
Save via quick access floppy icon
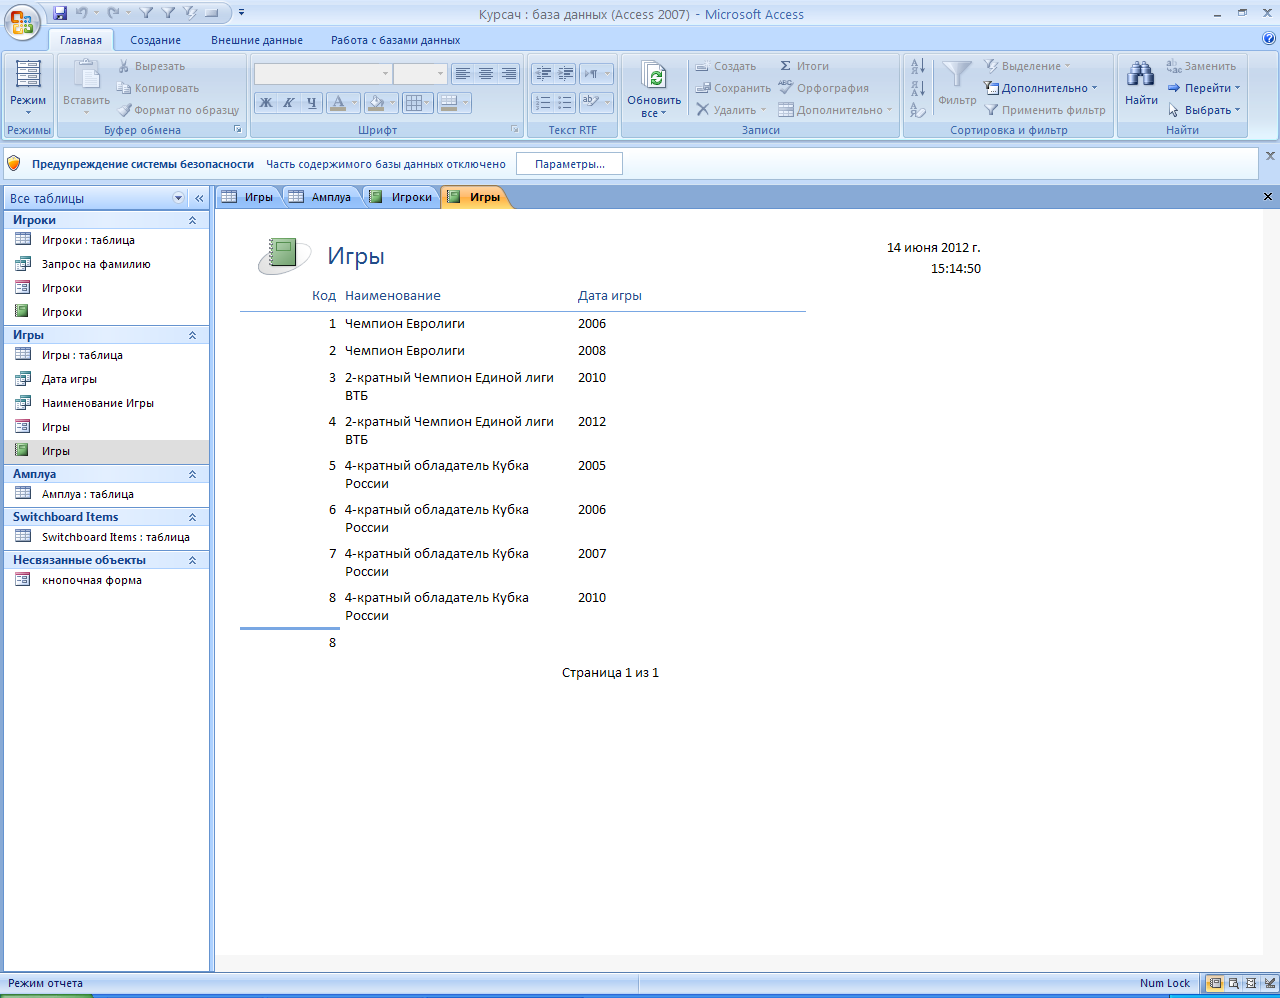(x=60, y=13)
